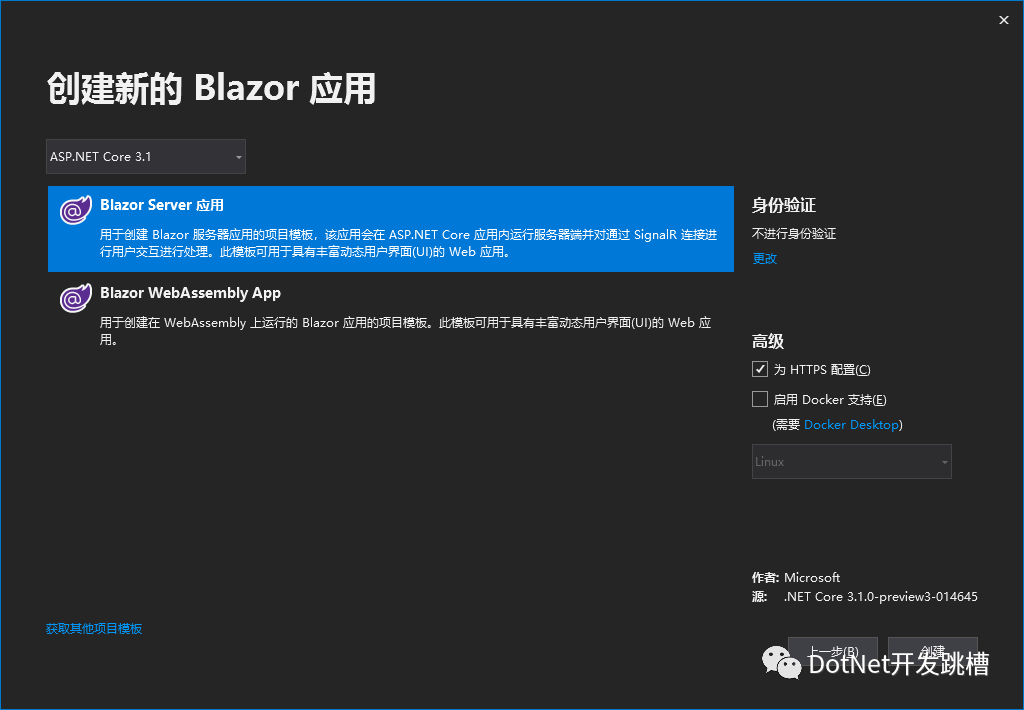
Task: Click the 不进行身份验证 text
Action: click(794, 234)
